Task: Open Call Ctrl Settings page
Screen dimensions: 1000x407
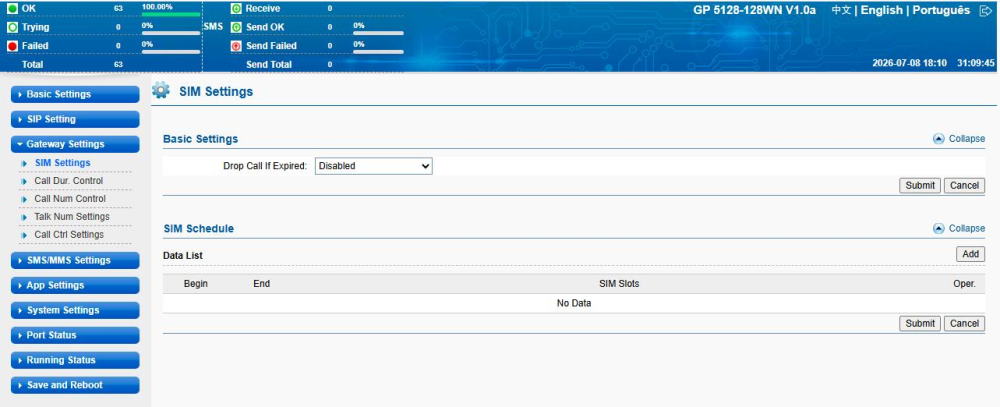Action: [x=69, y=235]
